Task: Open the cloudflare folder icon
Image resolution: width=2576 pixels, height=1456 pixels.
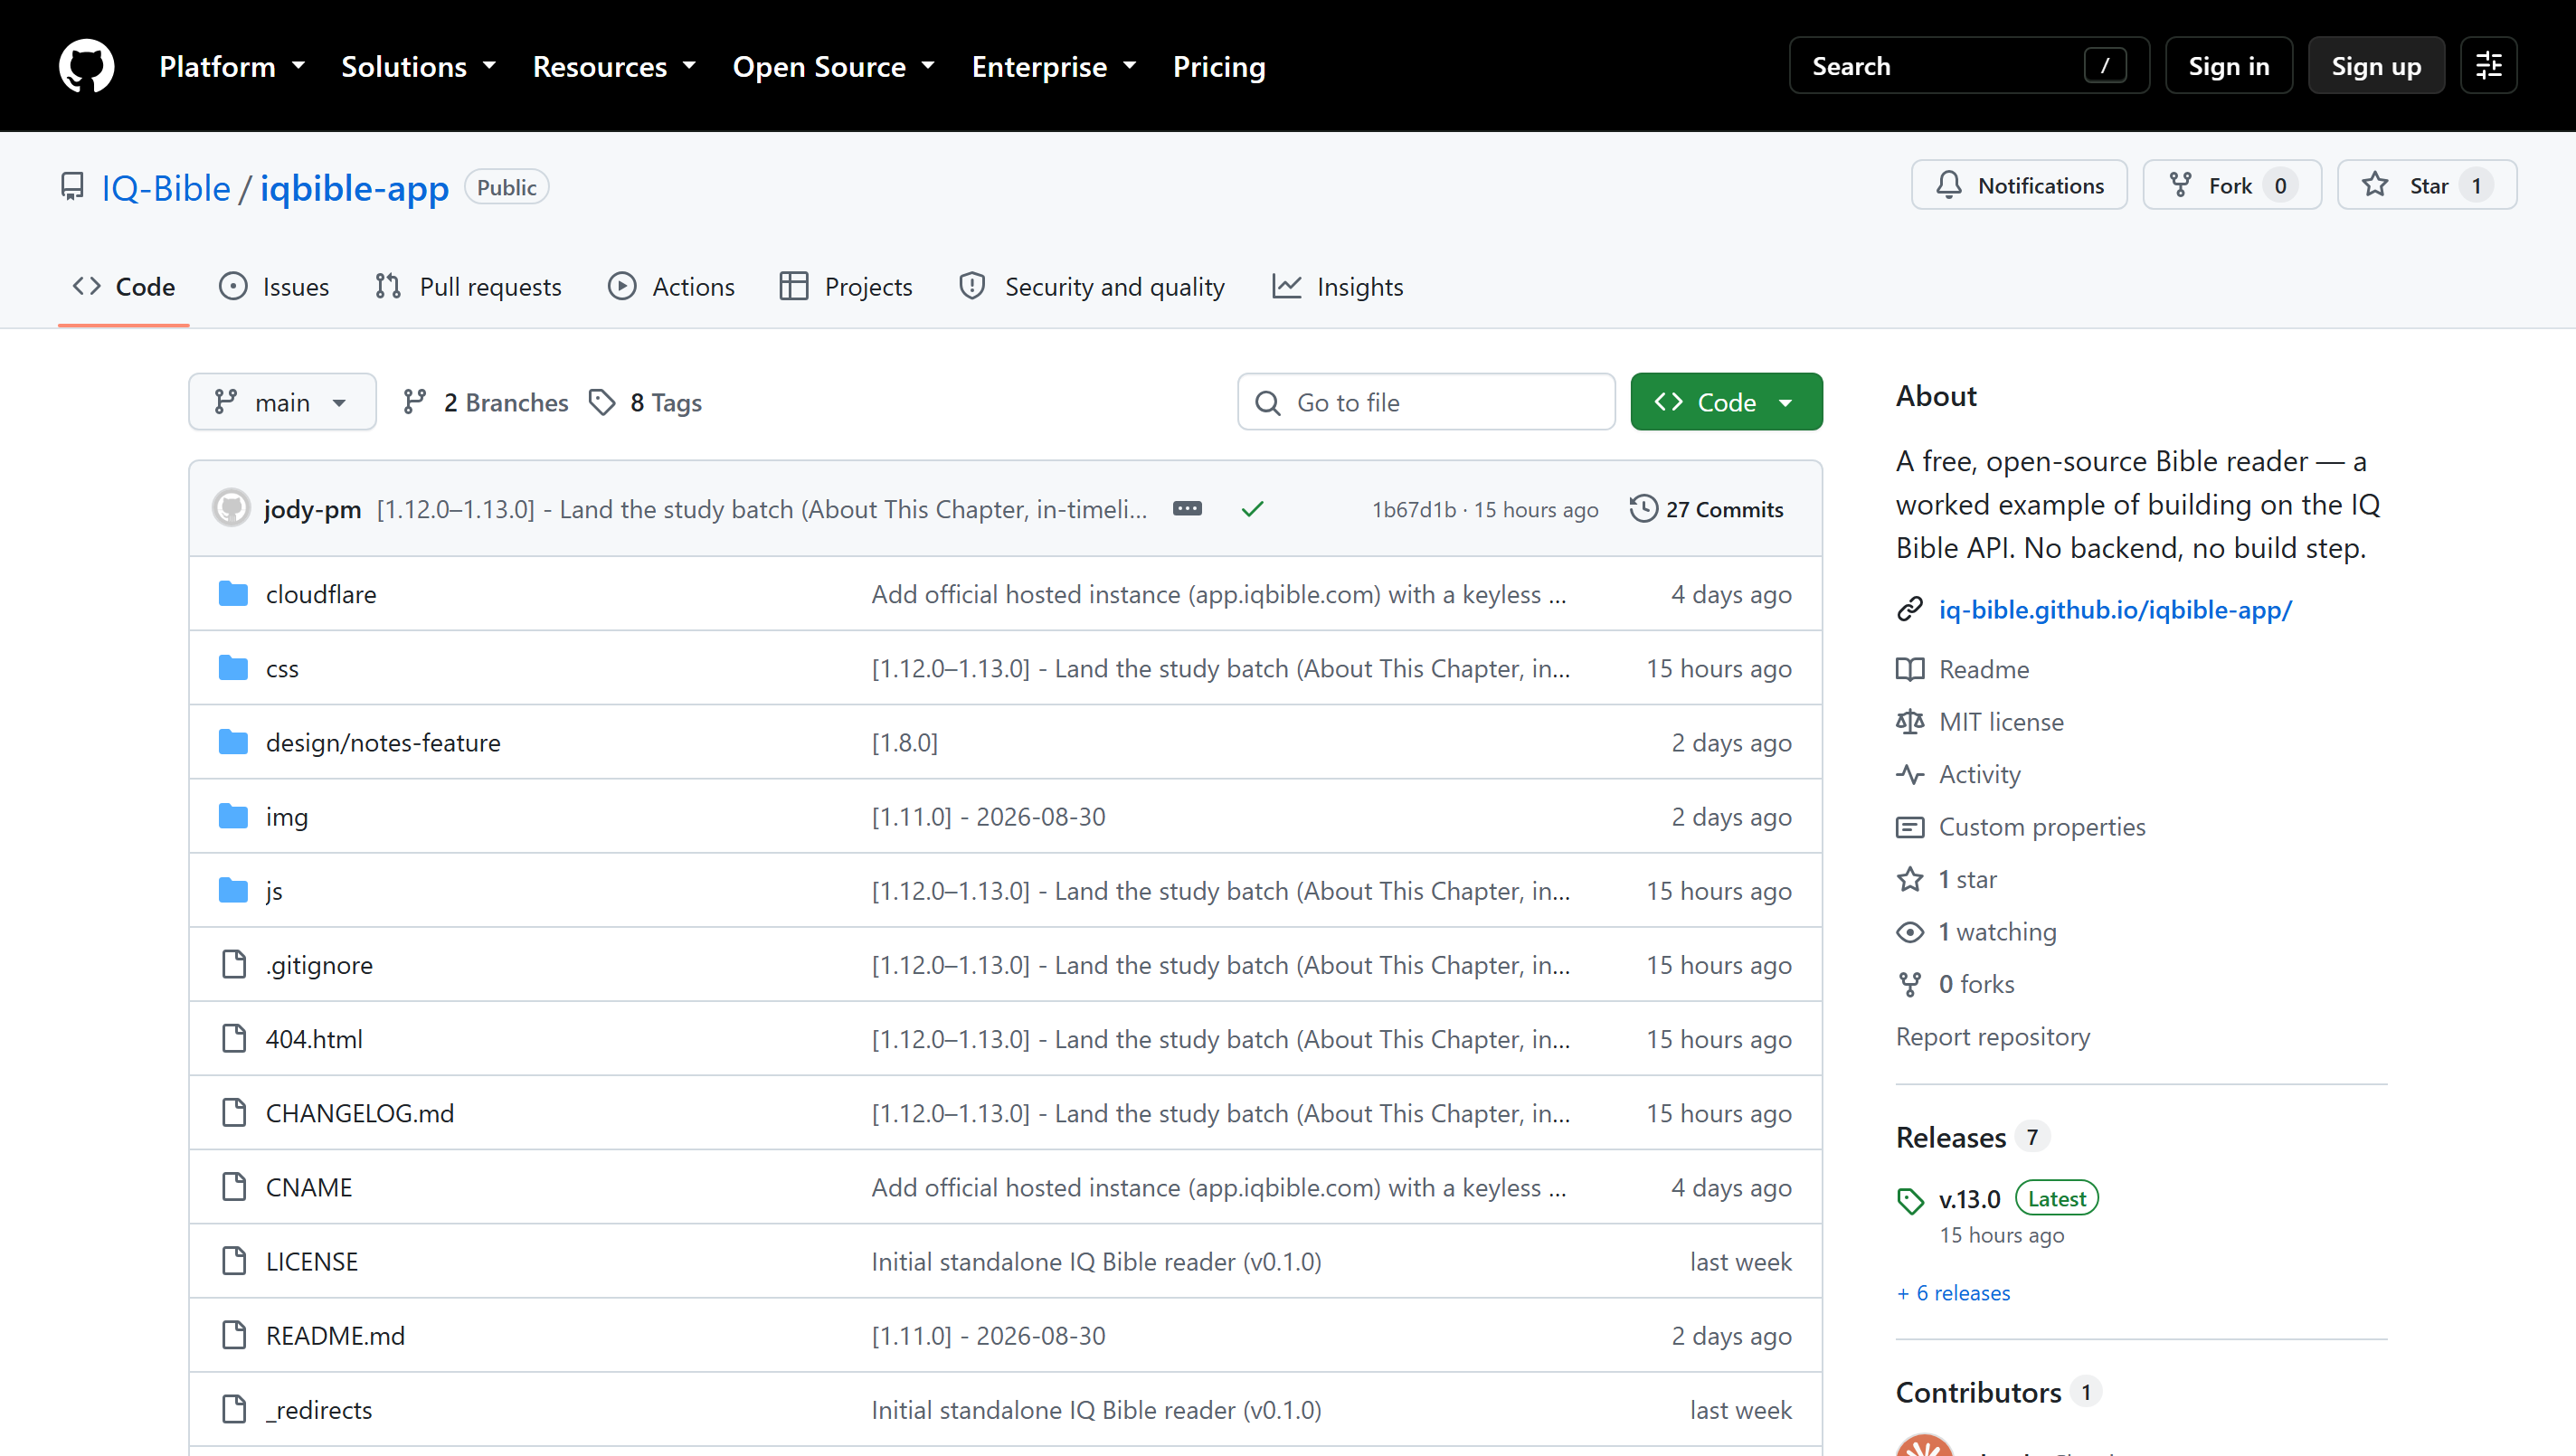Action: click(x=233, y=594)
